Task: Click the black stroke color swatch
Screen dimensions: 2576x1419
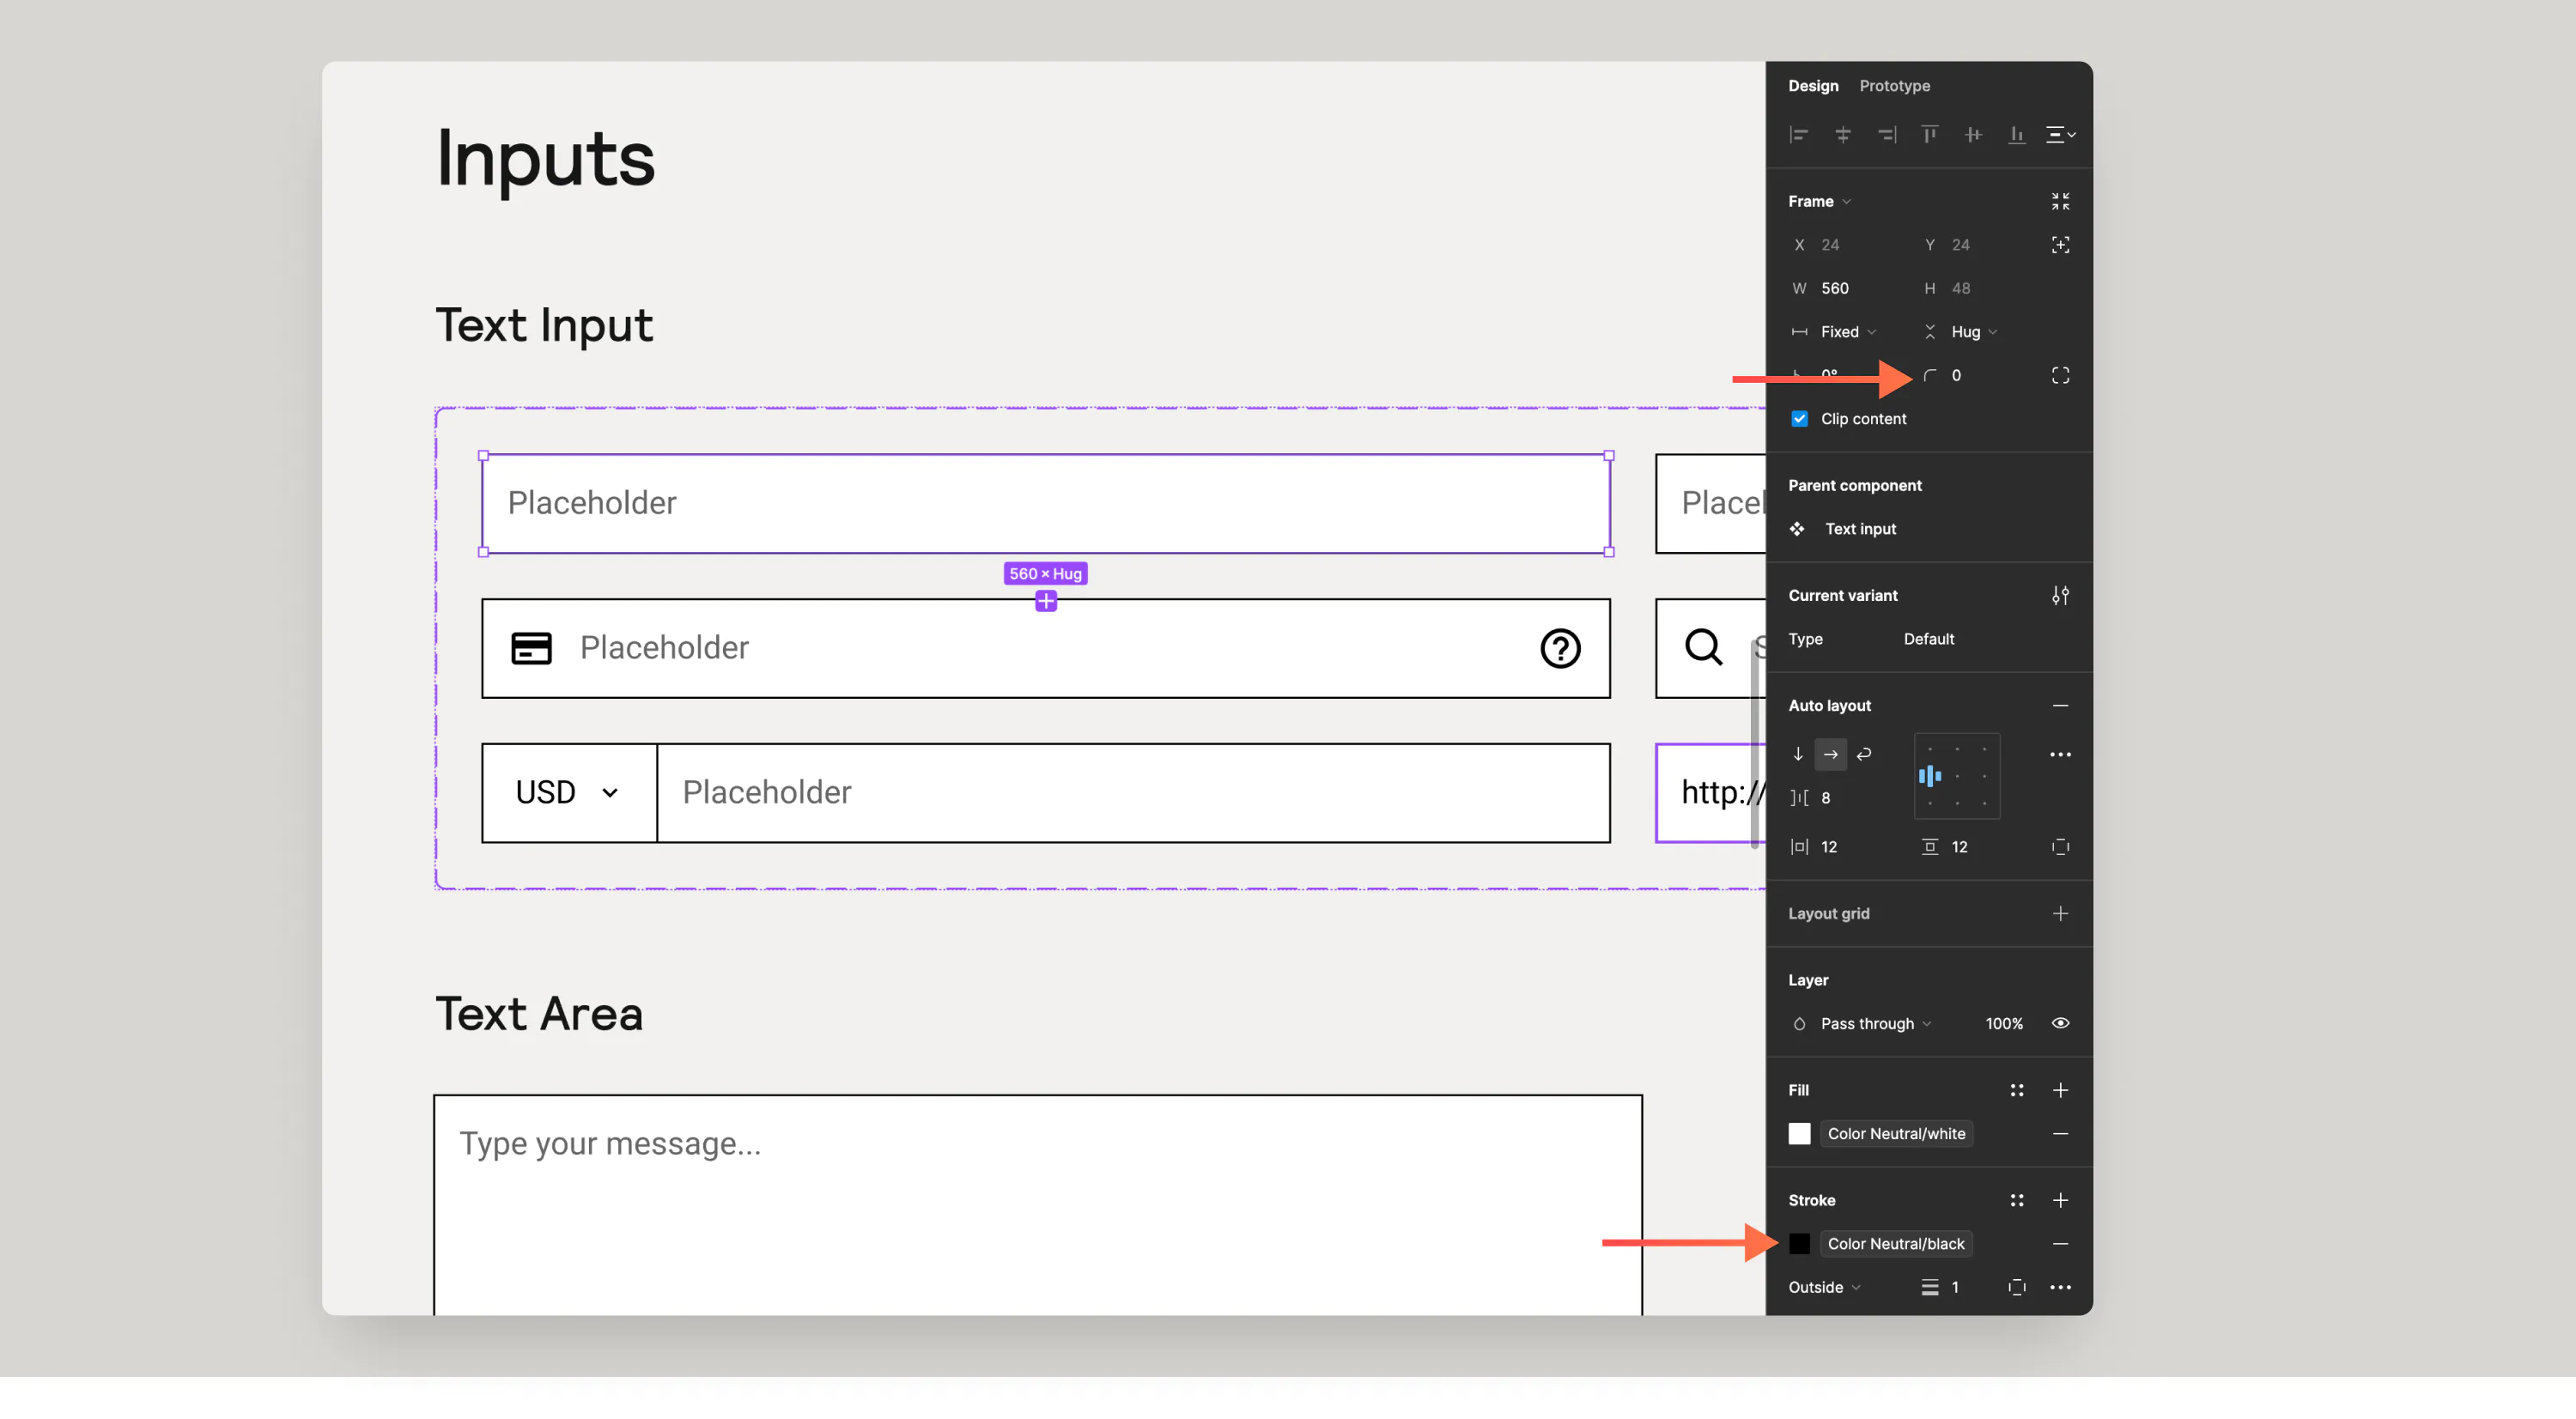Action: click(1799, 1244)
